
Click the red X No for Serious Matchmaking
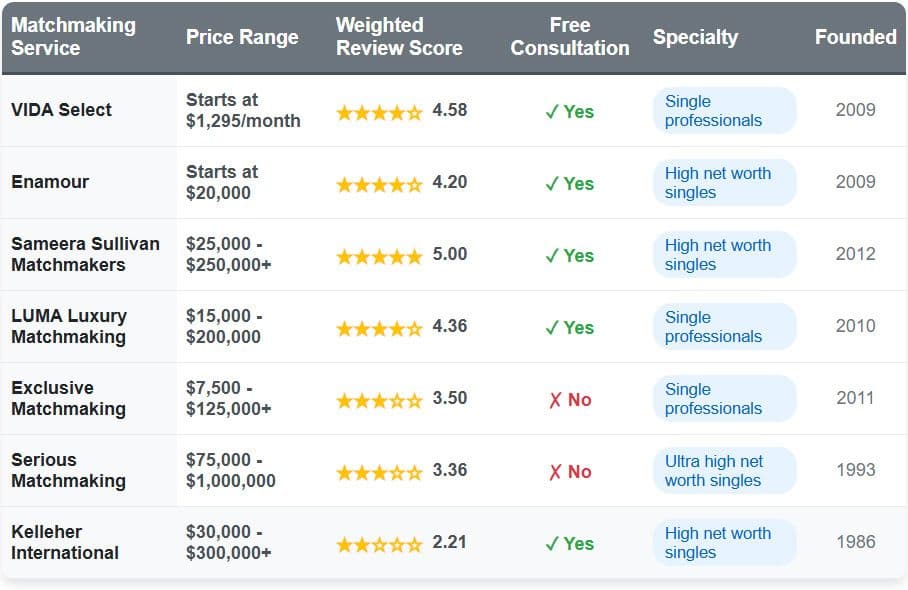pyautogui.click(x=570, y=472)
